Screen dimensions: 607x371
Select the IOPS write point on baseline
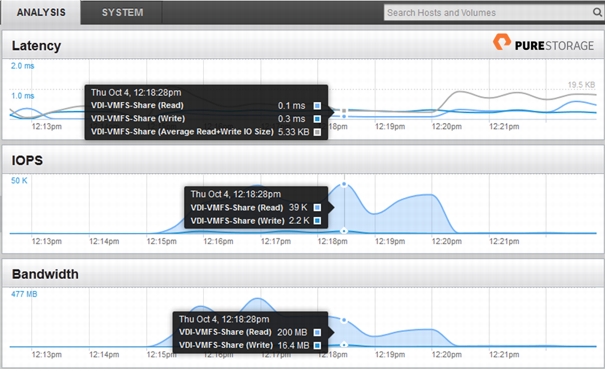(344, 231)
